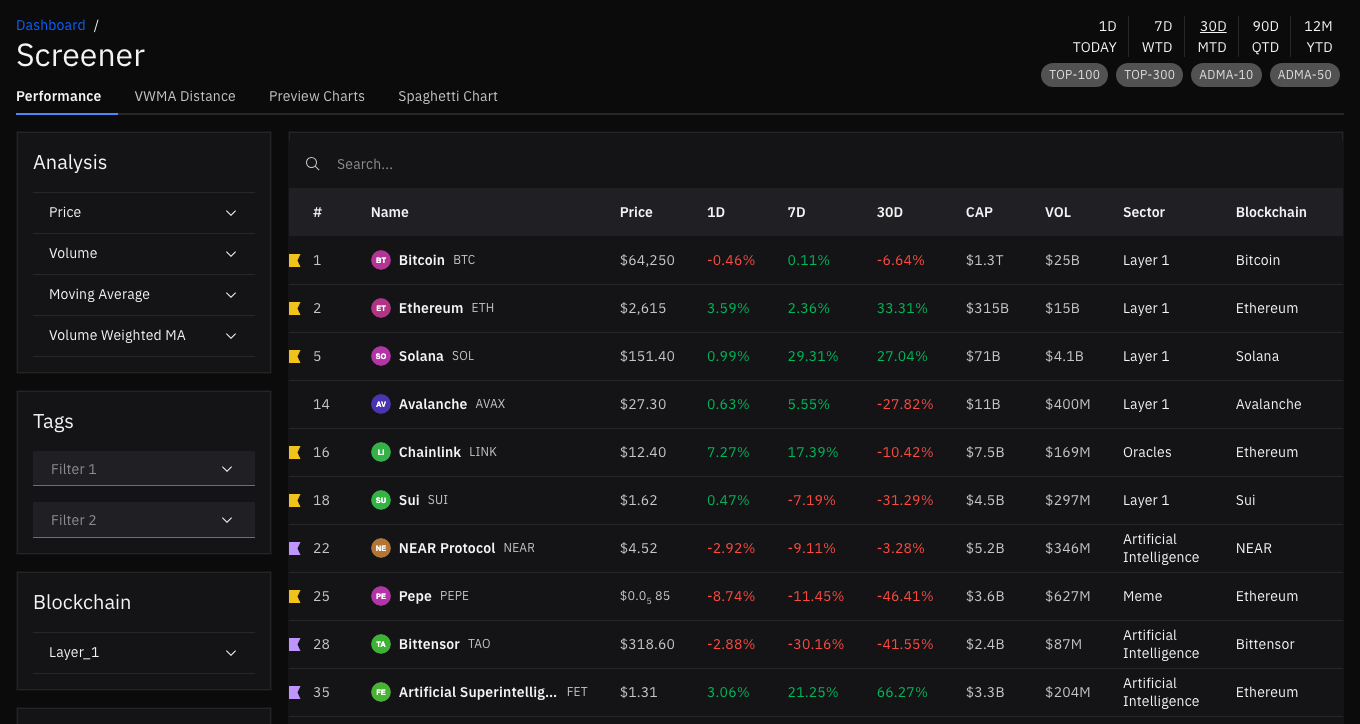Switch to the Performance tab

coord(59,97)
